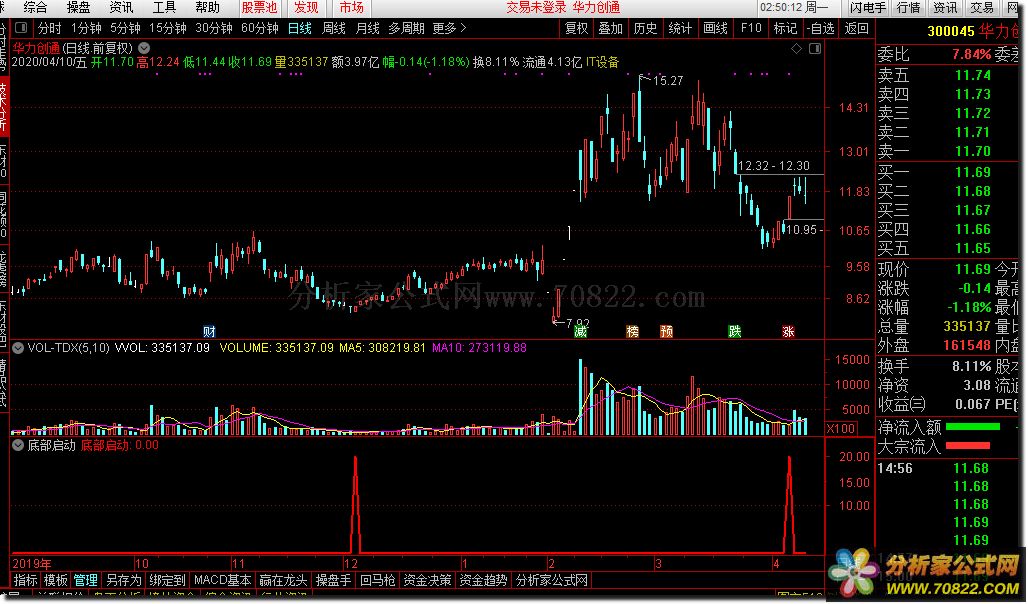Select the 资金趋势 template
Image resolution: width=1028 pixels, height=604 pixels.
(x=483, y=580)
